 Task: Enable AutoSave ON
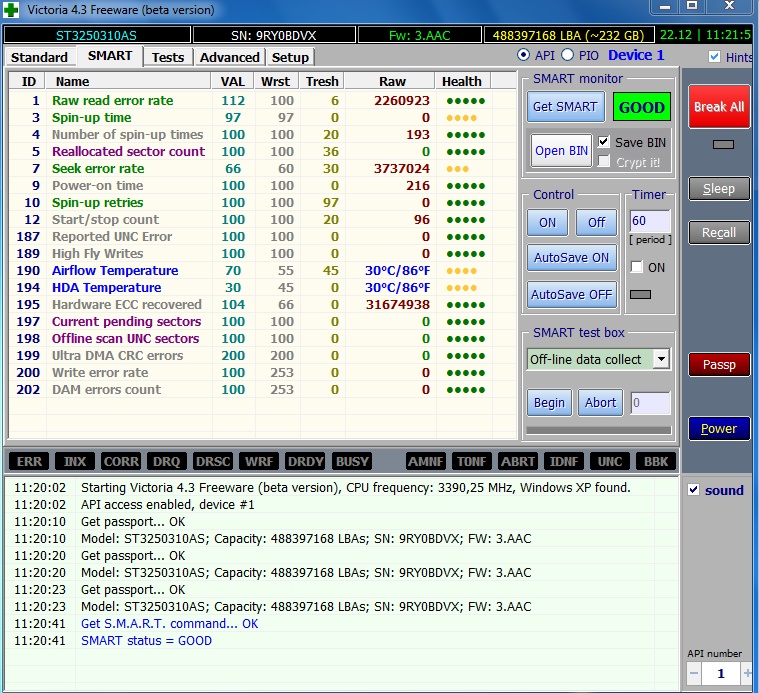point(572,258)
